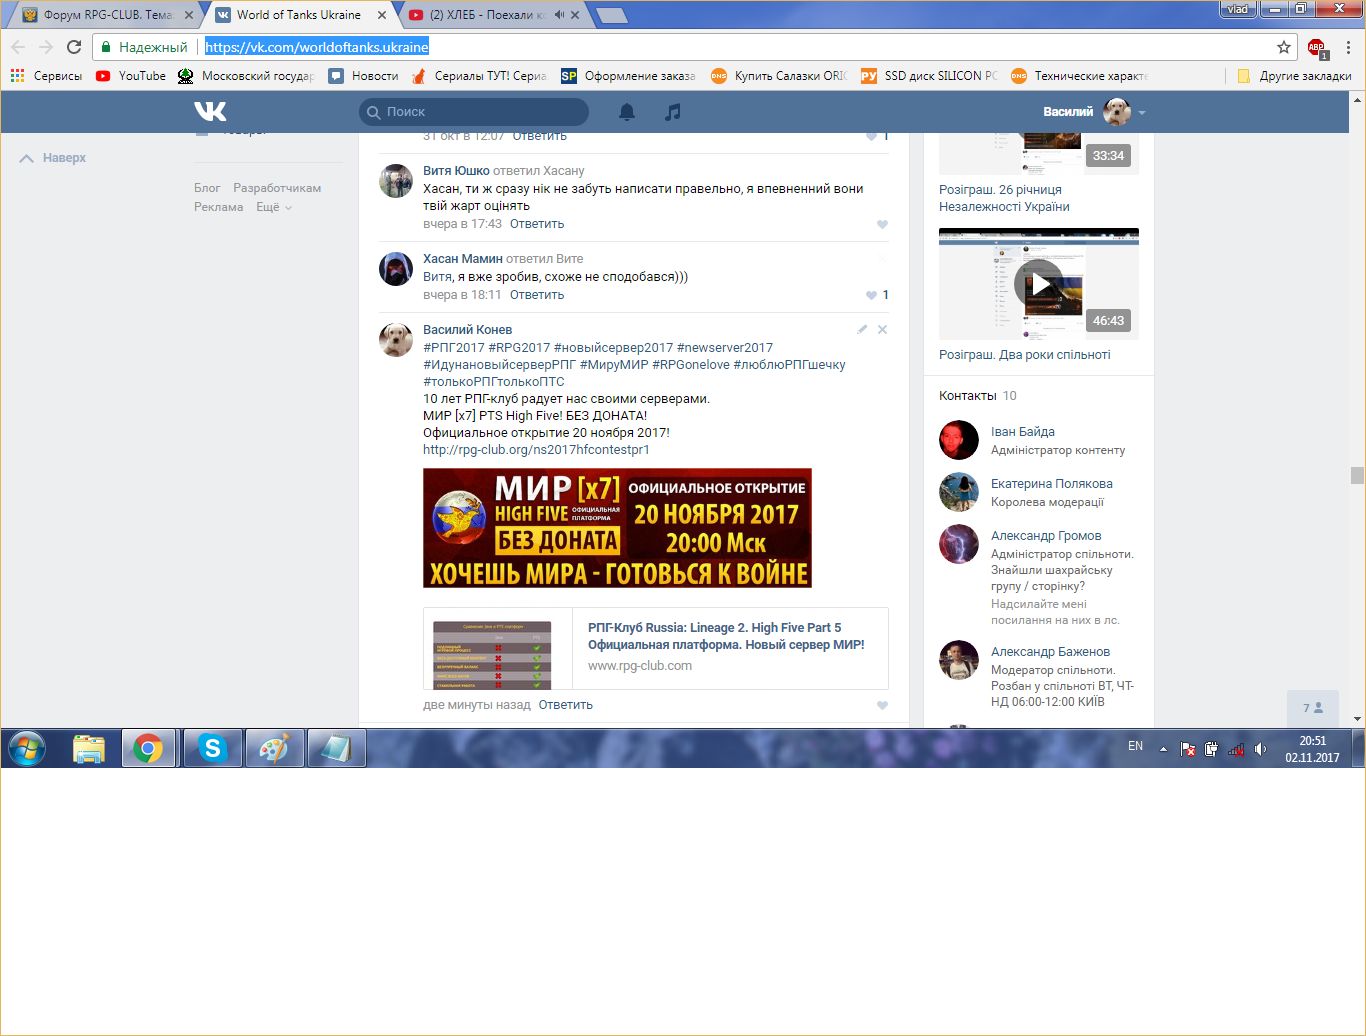Reload the page in Chrome
The height and width of the screenshot is (1036, 1366).
74,47
